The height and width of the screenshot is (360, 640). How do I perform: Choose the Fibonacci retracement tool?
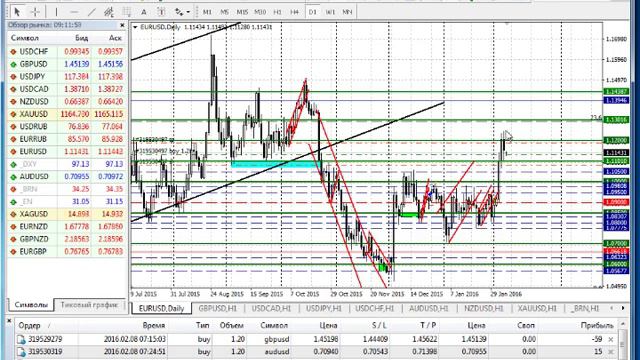click(127, 12)
